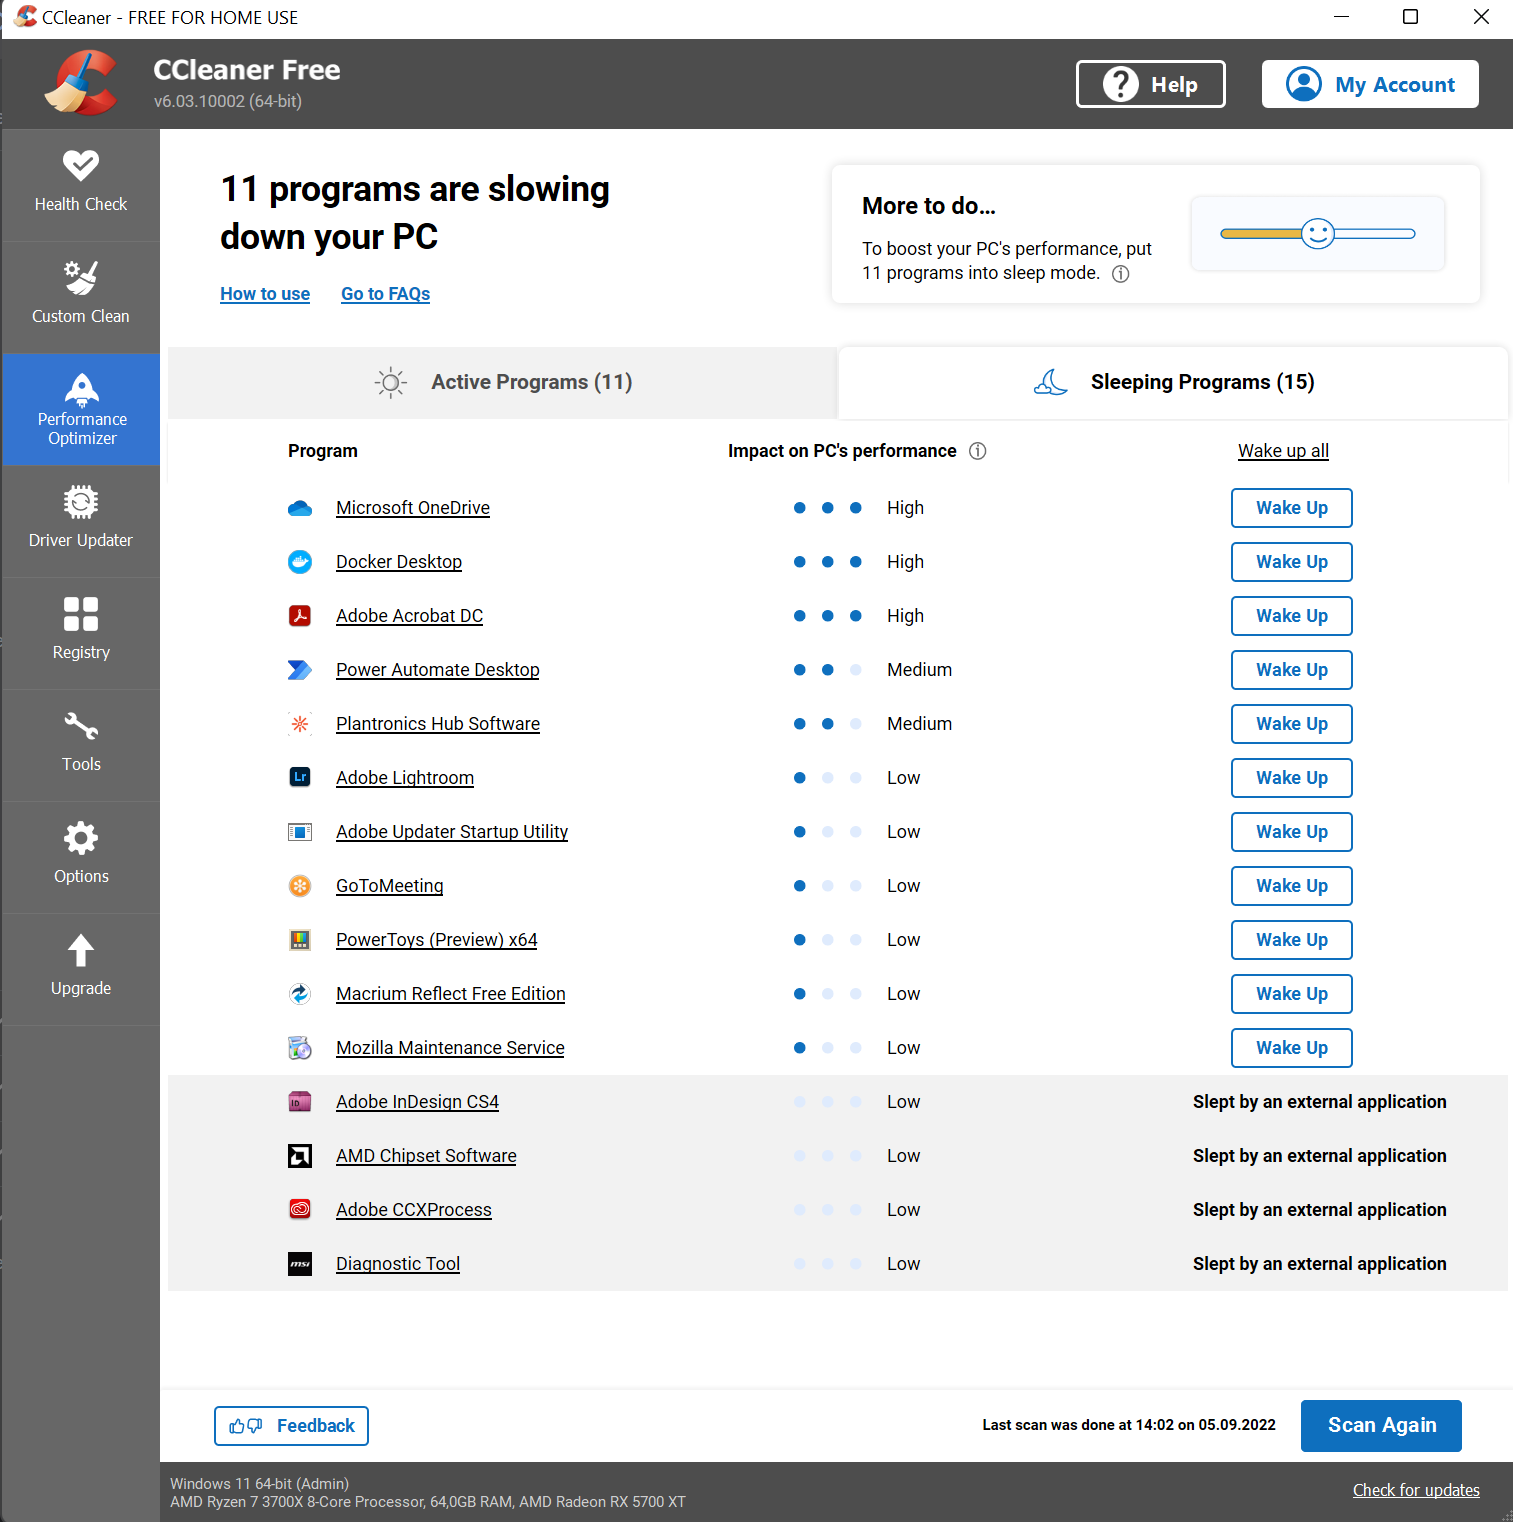Click the info icon next to sleep mode text
Screen dimensions: 1513x1522
pos(1121,274)
